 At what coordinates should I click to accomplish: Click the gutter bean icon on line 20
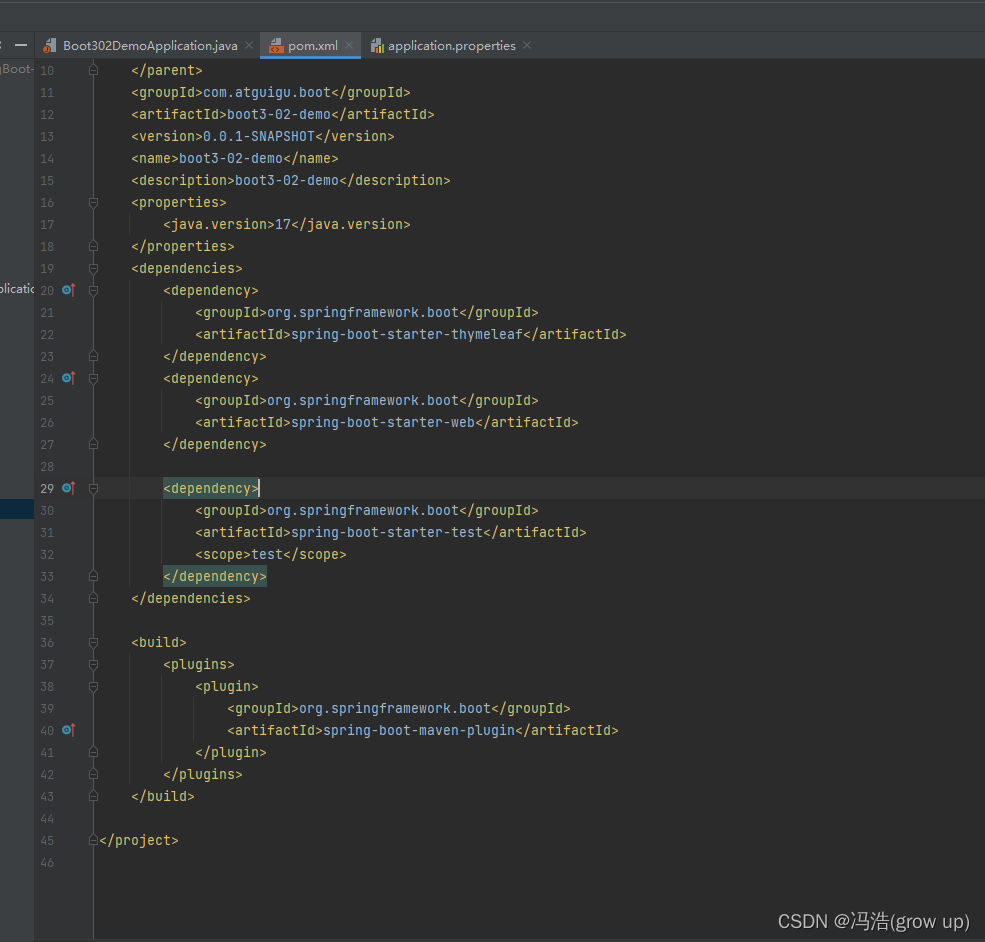[68, 290]
